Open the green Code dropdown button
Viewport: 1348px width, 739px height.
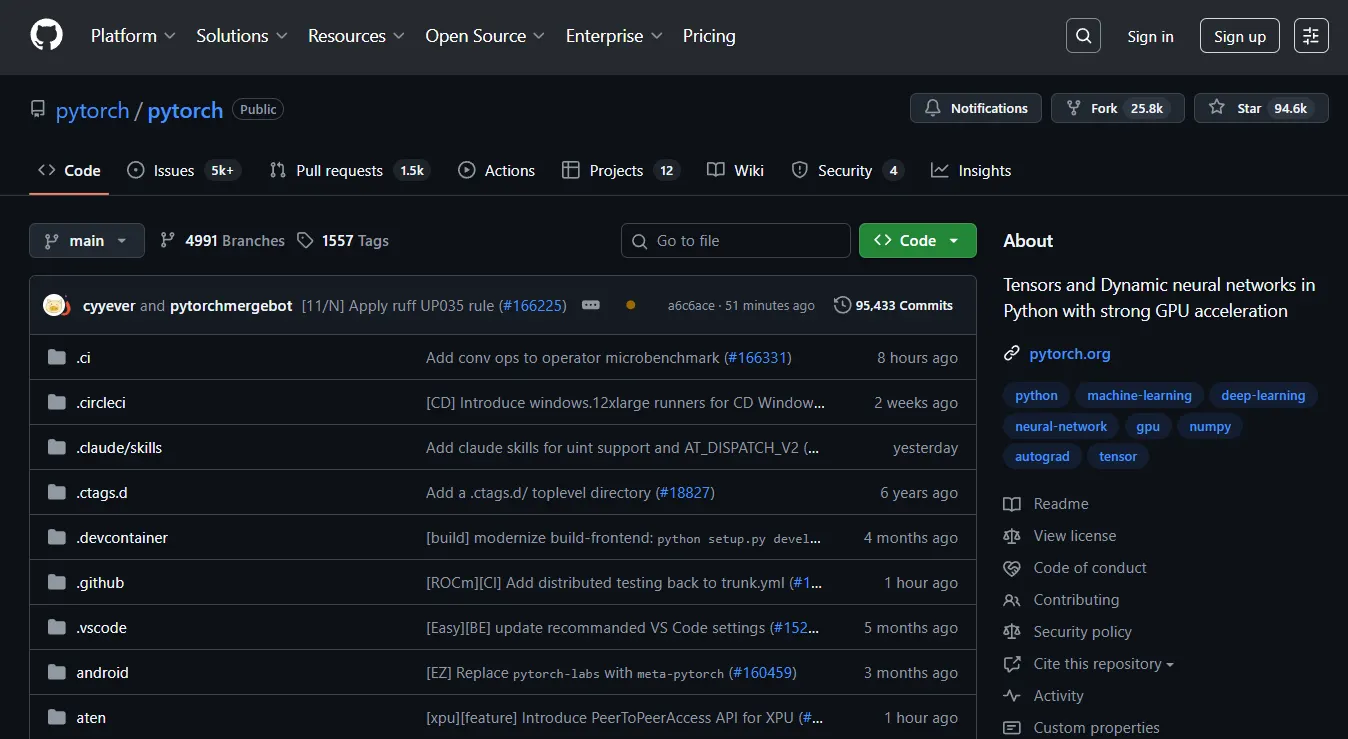pyautogui.click(x=918, y=240)
